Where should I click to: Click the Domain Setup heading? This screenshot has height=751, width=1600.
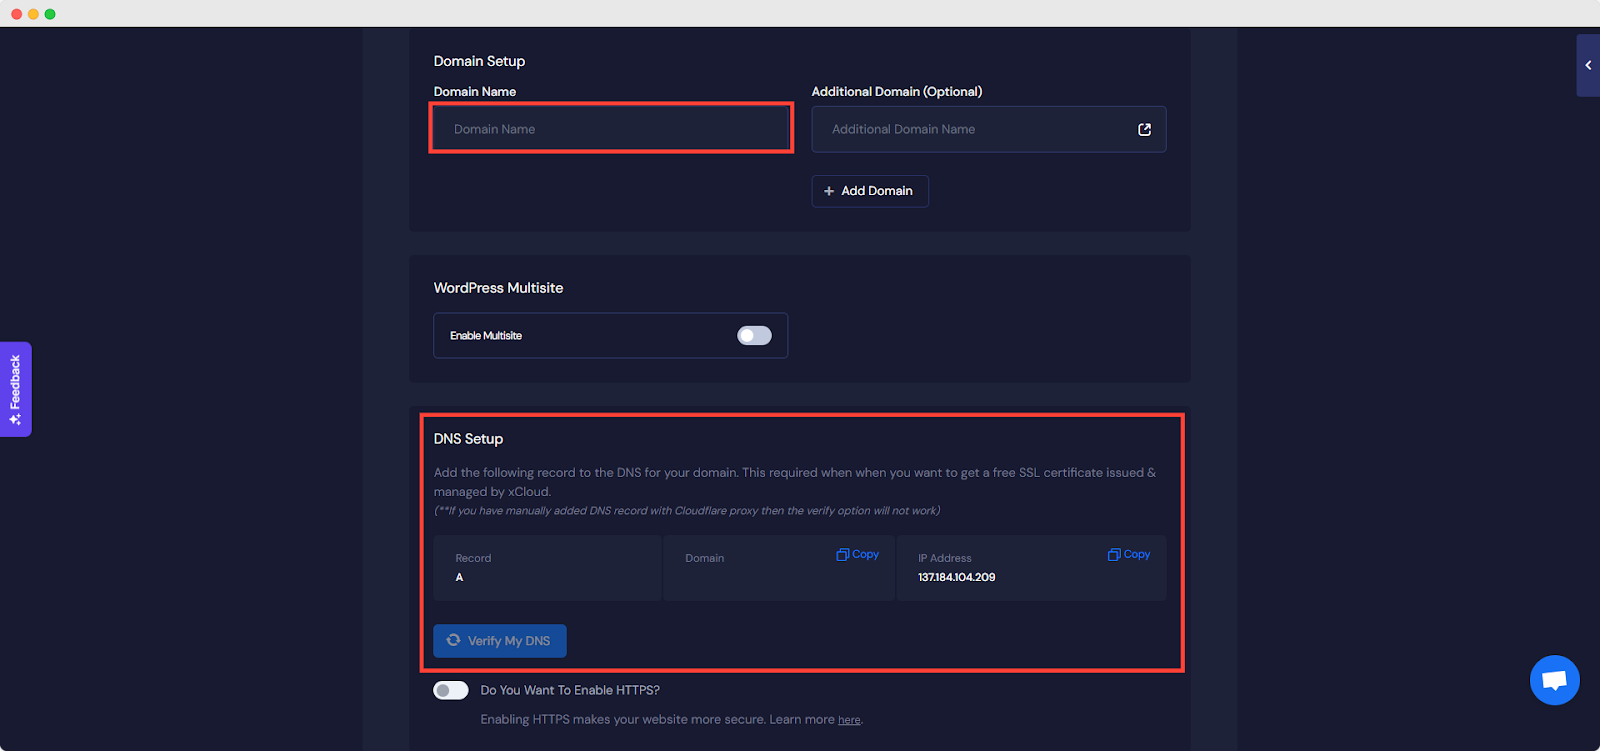(479, 61)
